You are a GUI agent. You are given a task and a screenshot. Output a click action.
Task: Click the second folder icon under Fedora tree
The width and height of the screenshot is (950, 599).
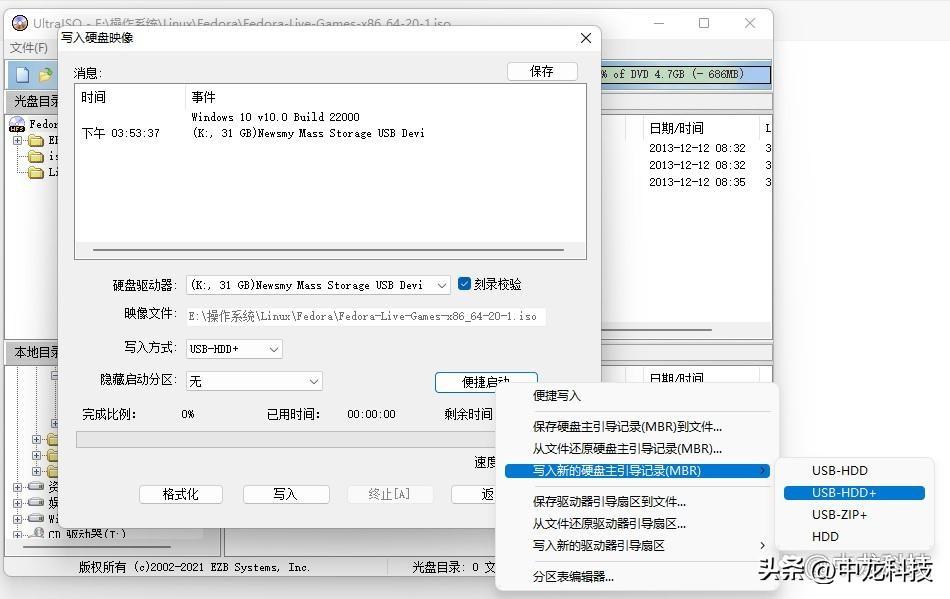point(36,156)
